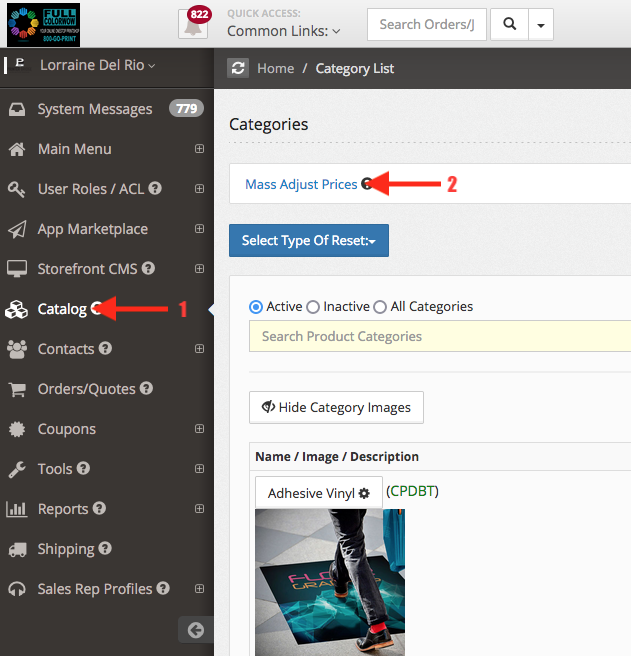Open System Messages in the sidebar
This screenshot has width=631, height=656.
point(94,109)
